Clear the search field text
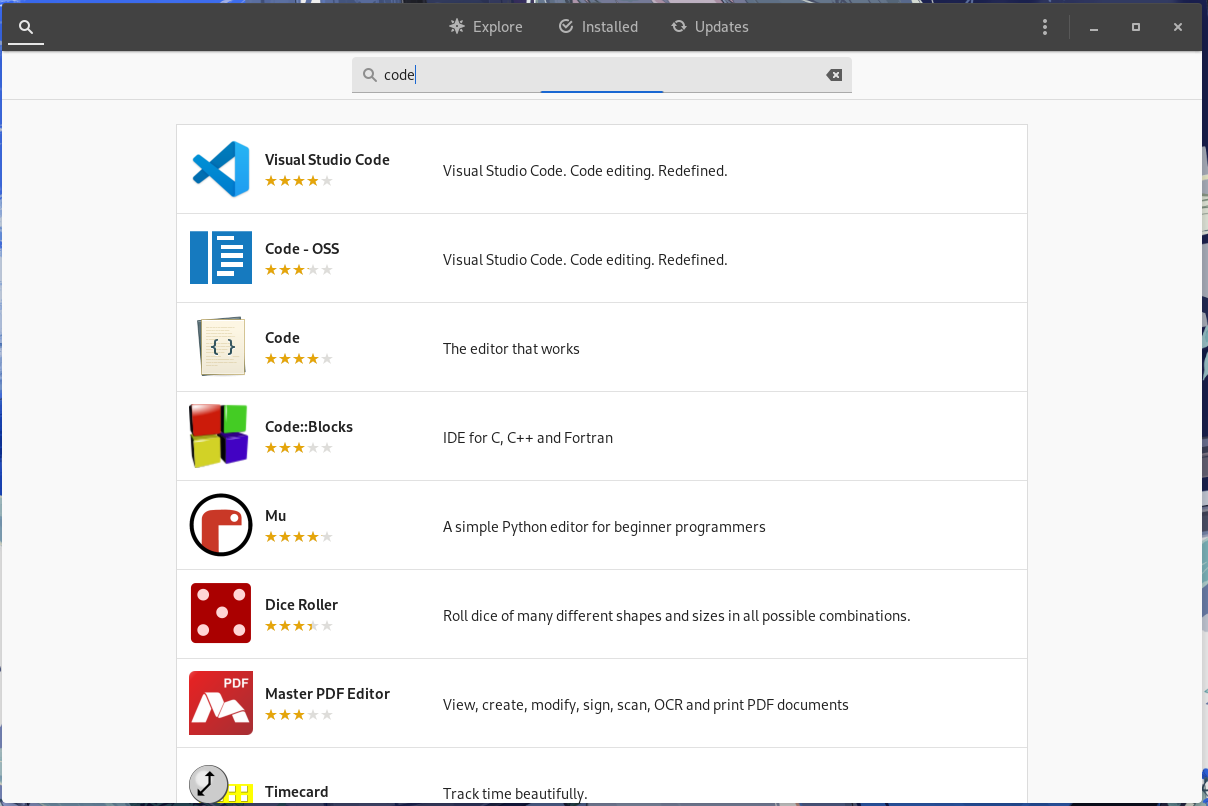The height and width of the screenshot is (806, 1208). (834, 75)
